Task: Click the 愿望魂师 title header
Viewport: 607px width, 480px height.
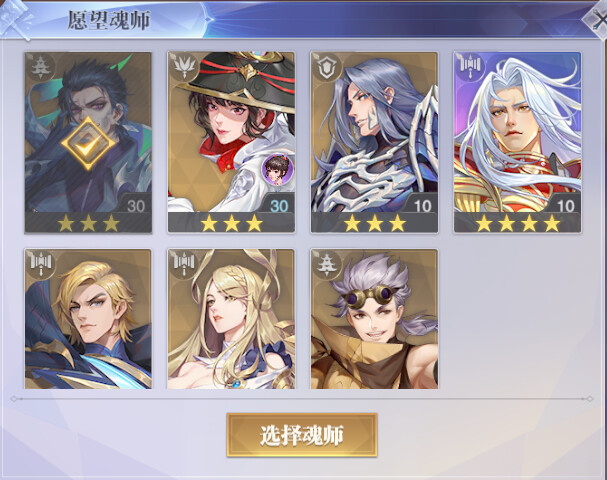Action: 108,20
